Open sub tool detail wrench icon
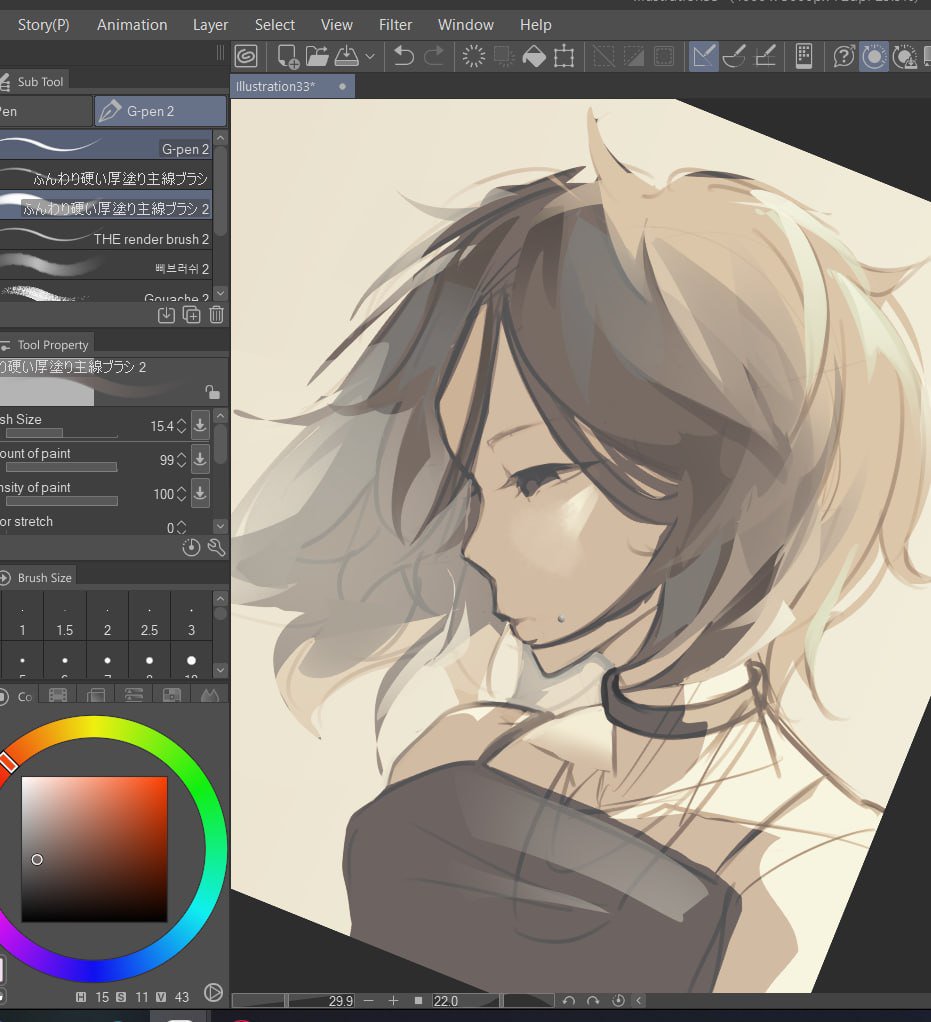This screenshot has height=1022, width=931. [x=216, y=548]
